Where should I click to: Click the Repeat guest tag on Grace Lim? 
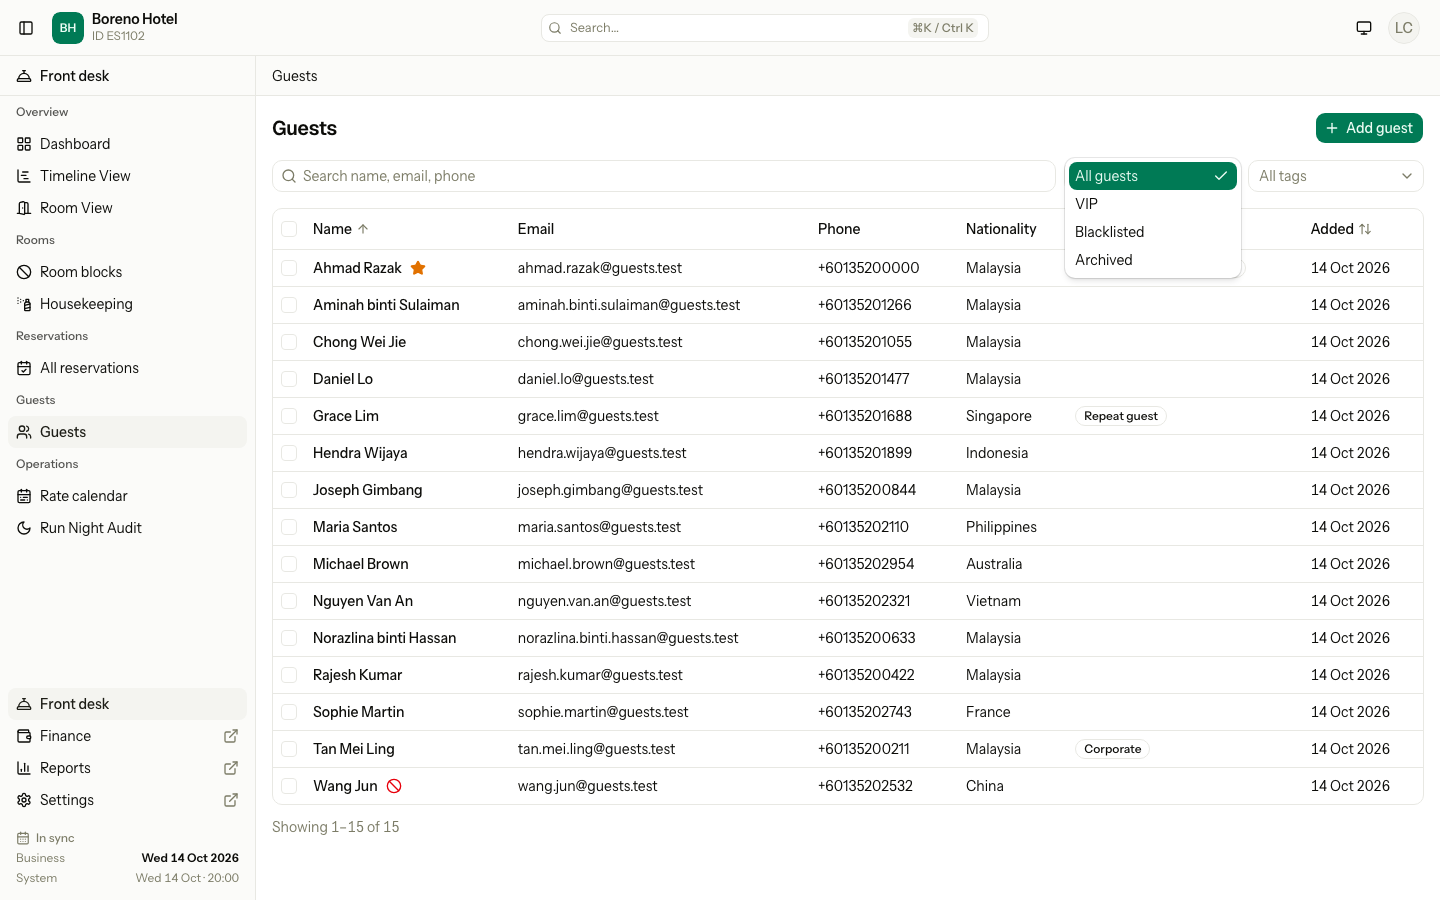pos(1120,416)
